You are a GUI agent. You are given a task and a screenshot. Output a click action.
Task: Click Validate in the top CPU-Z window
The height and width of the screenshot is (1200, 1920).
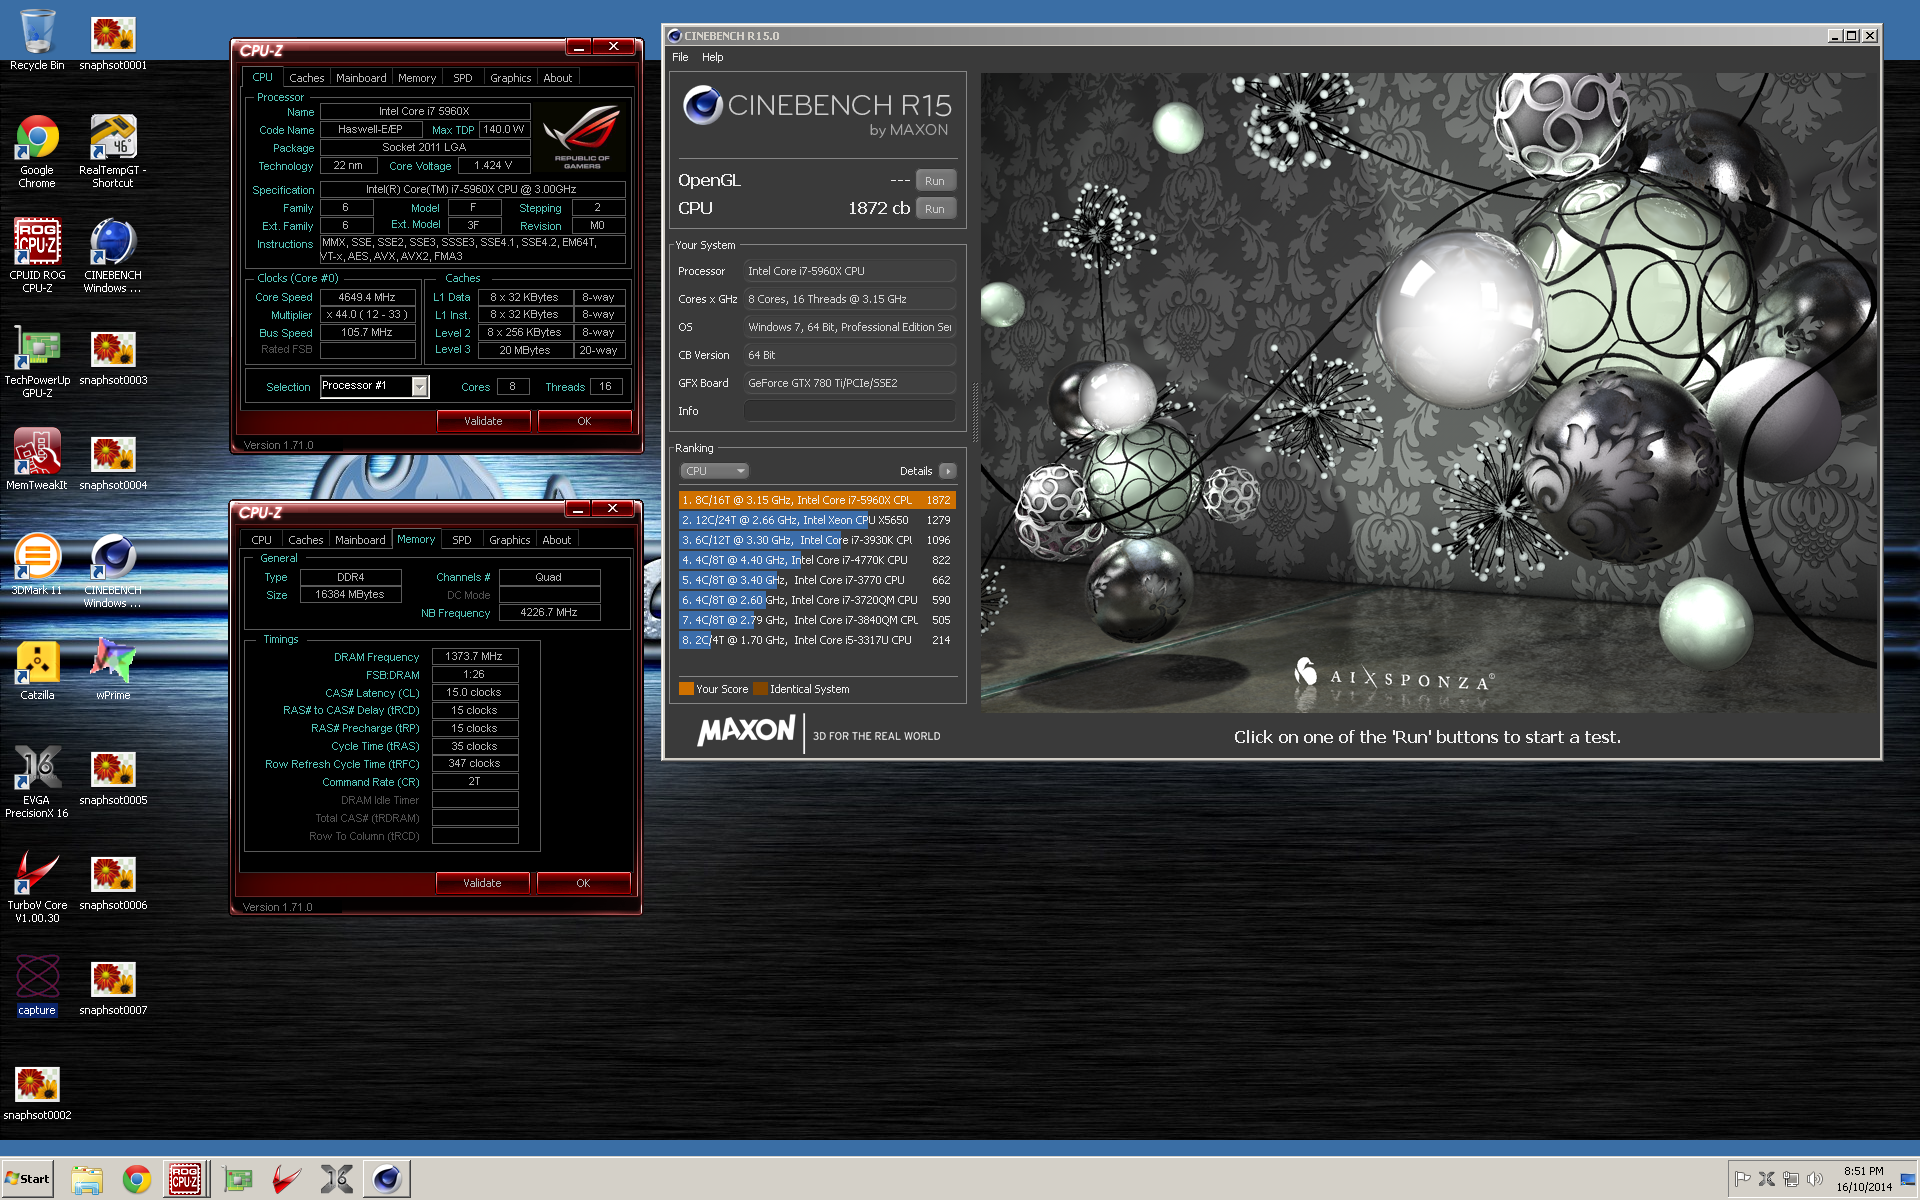point(483,421)
